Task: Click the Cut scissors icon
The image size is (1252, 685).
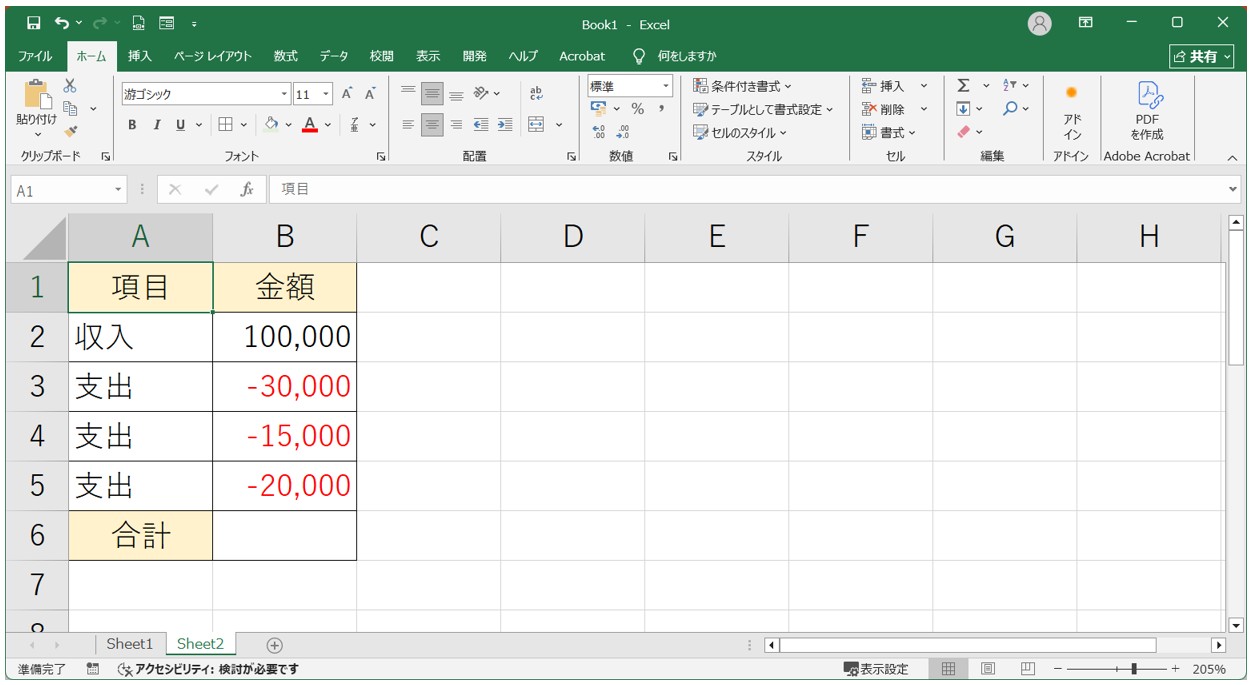Action: click(70, 87)
